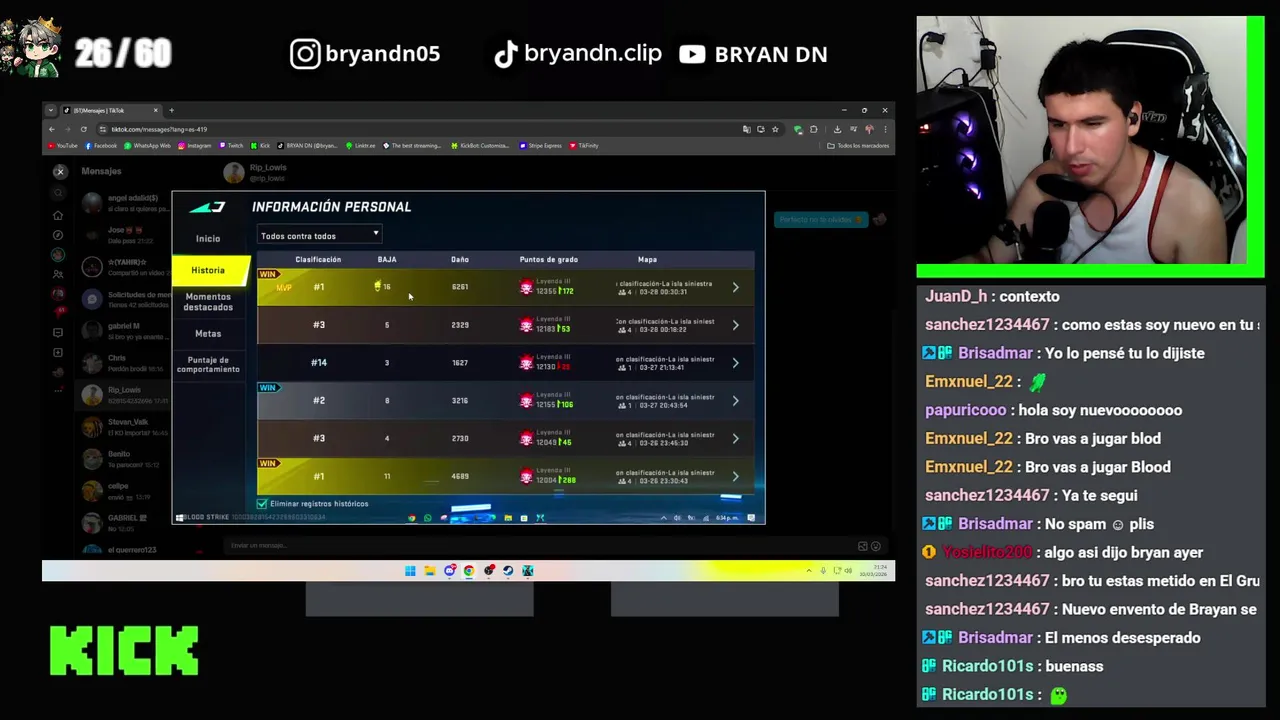Go to TikTok Home via sidebar icon
This screenshot has height=720, width=1280.
58,216
